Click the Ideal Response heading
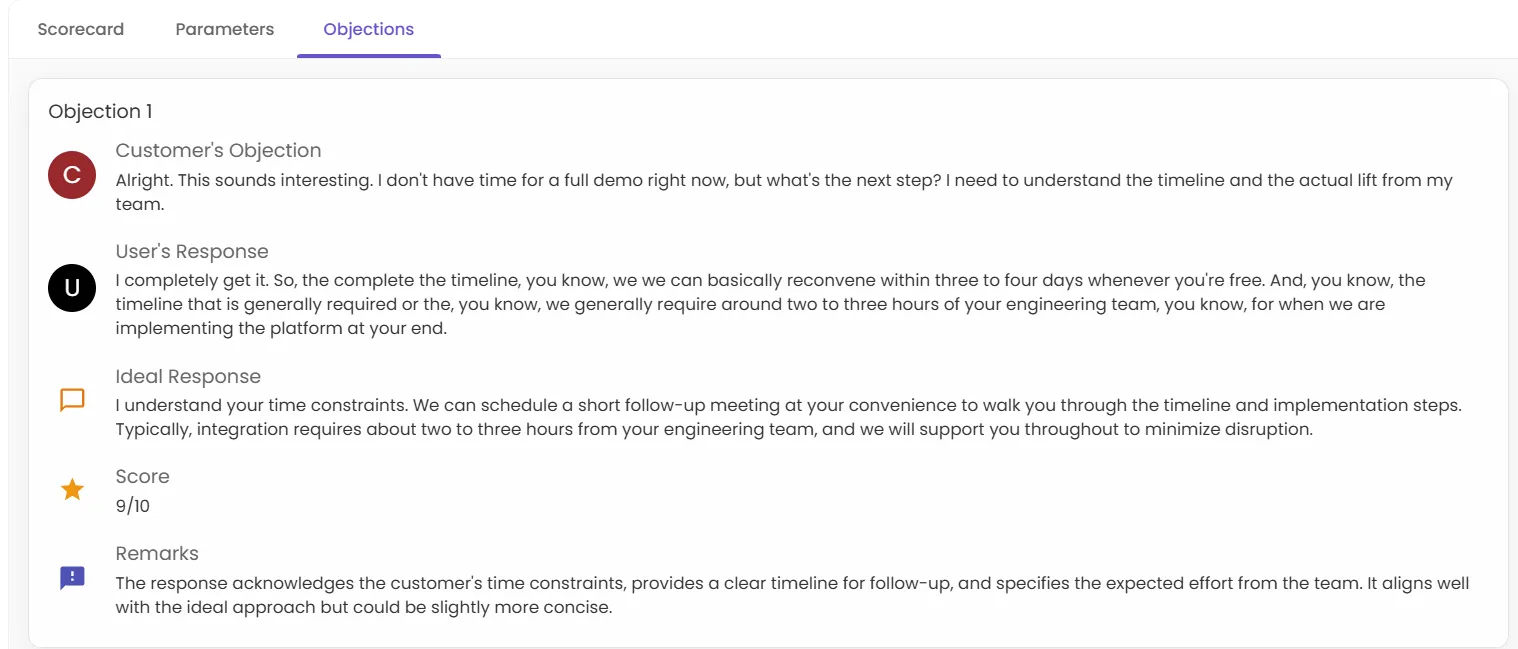Viewport: 1518px width, 649px height. 188,376
